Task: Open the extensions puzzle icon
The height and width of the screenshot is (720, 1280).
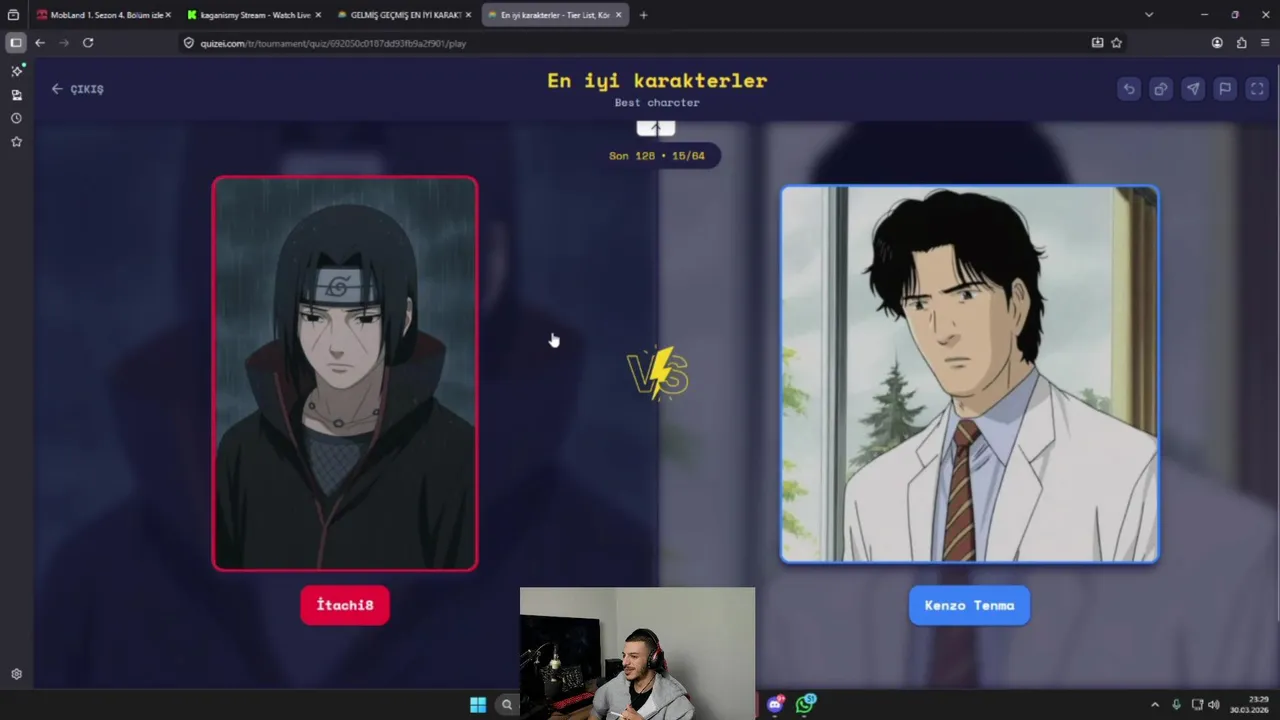Action: 1241,43
